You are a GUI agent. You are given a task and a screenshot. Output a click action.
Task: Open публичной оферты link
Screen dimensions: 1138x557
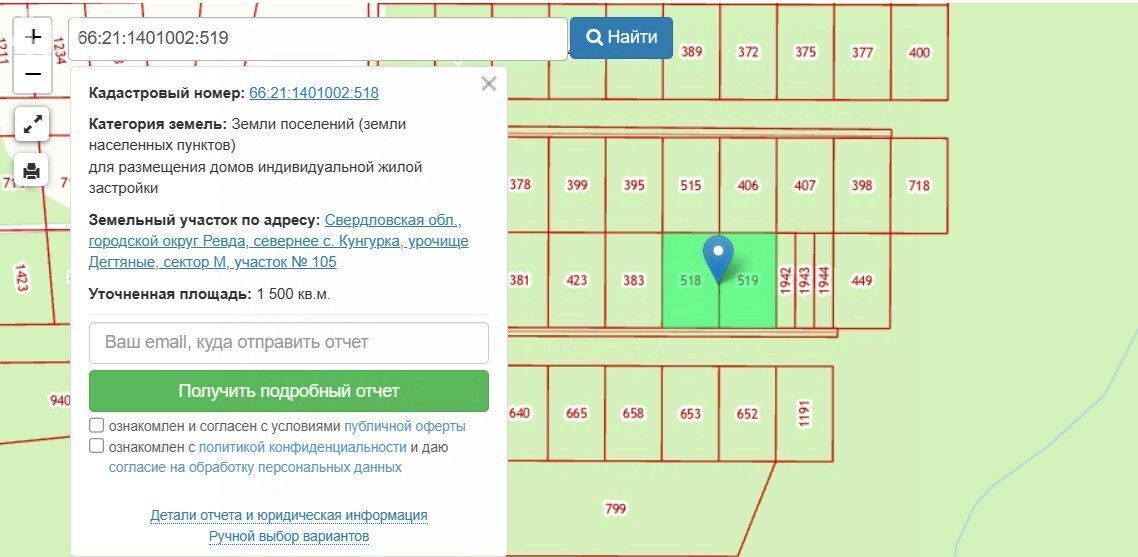tap(405, 426)
